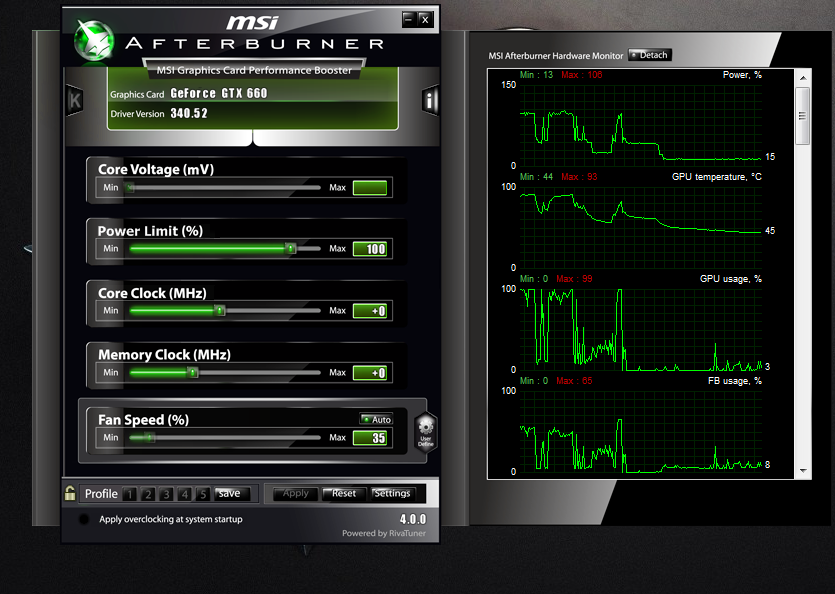Click the Power Limit value field showing 100
Viewport: 835px width, 594px height.
[370, 249]
